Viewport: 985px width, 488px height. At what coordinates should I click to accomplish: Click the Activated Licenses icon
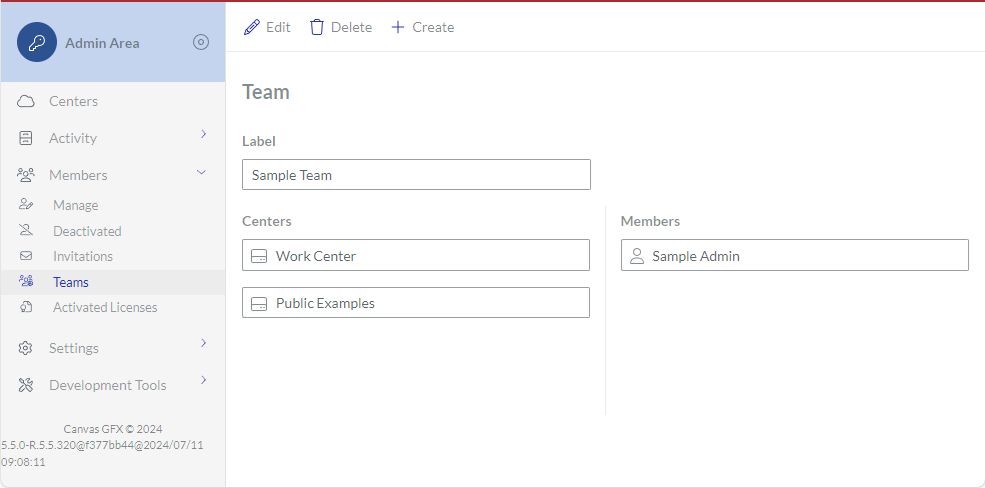tap(26, 306)
